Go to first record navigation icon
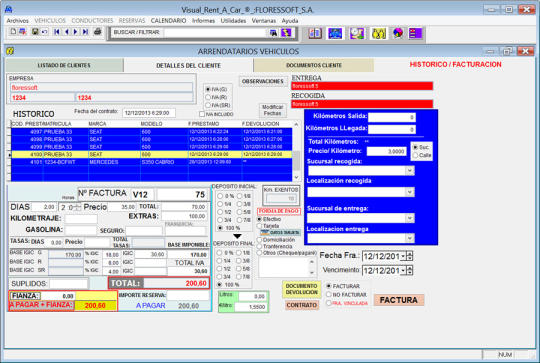 click(x=57, y=32)
